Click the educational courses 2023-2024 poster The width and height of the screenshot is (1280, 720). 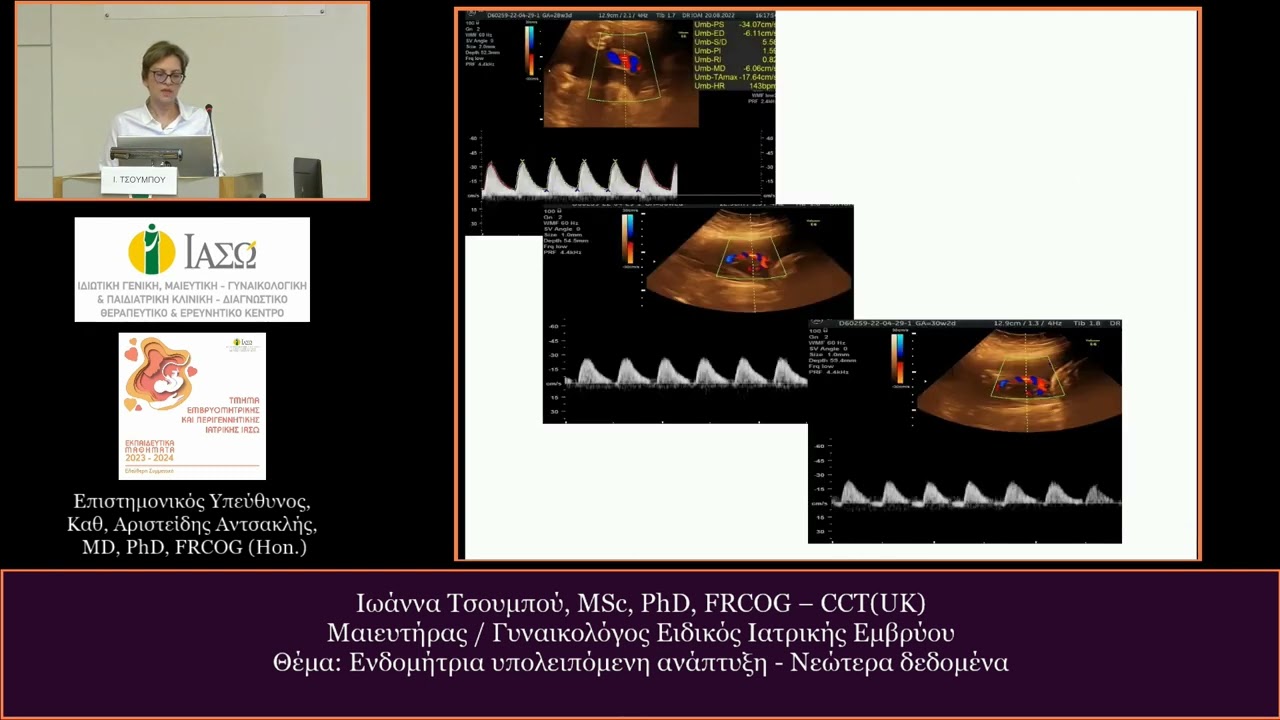coord(192,406)
